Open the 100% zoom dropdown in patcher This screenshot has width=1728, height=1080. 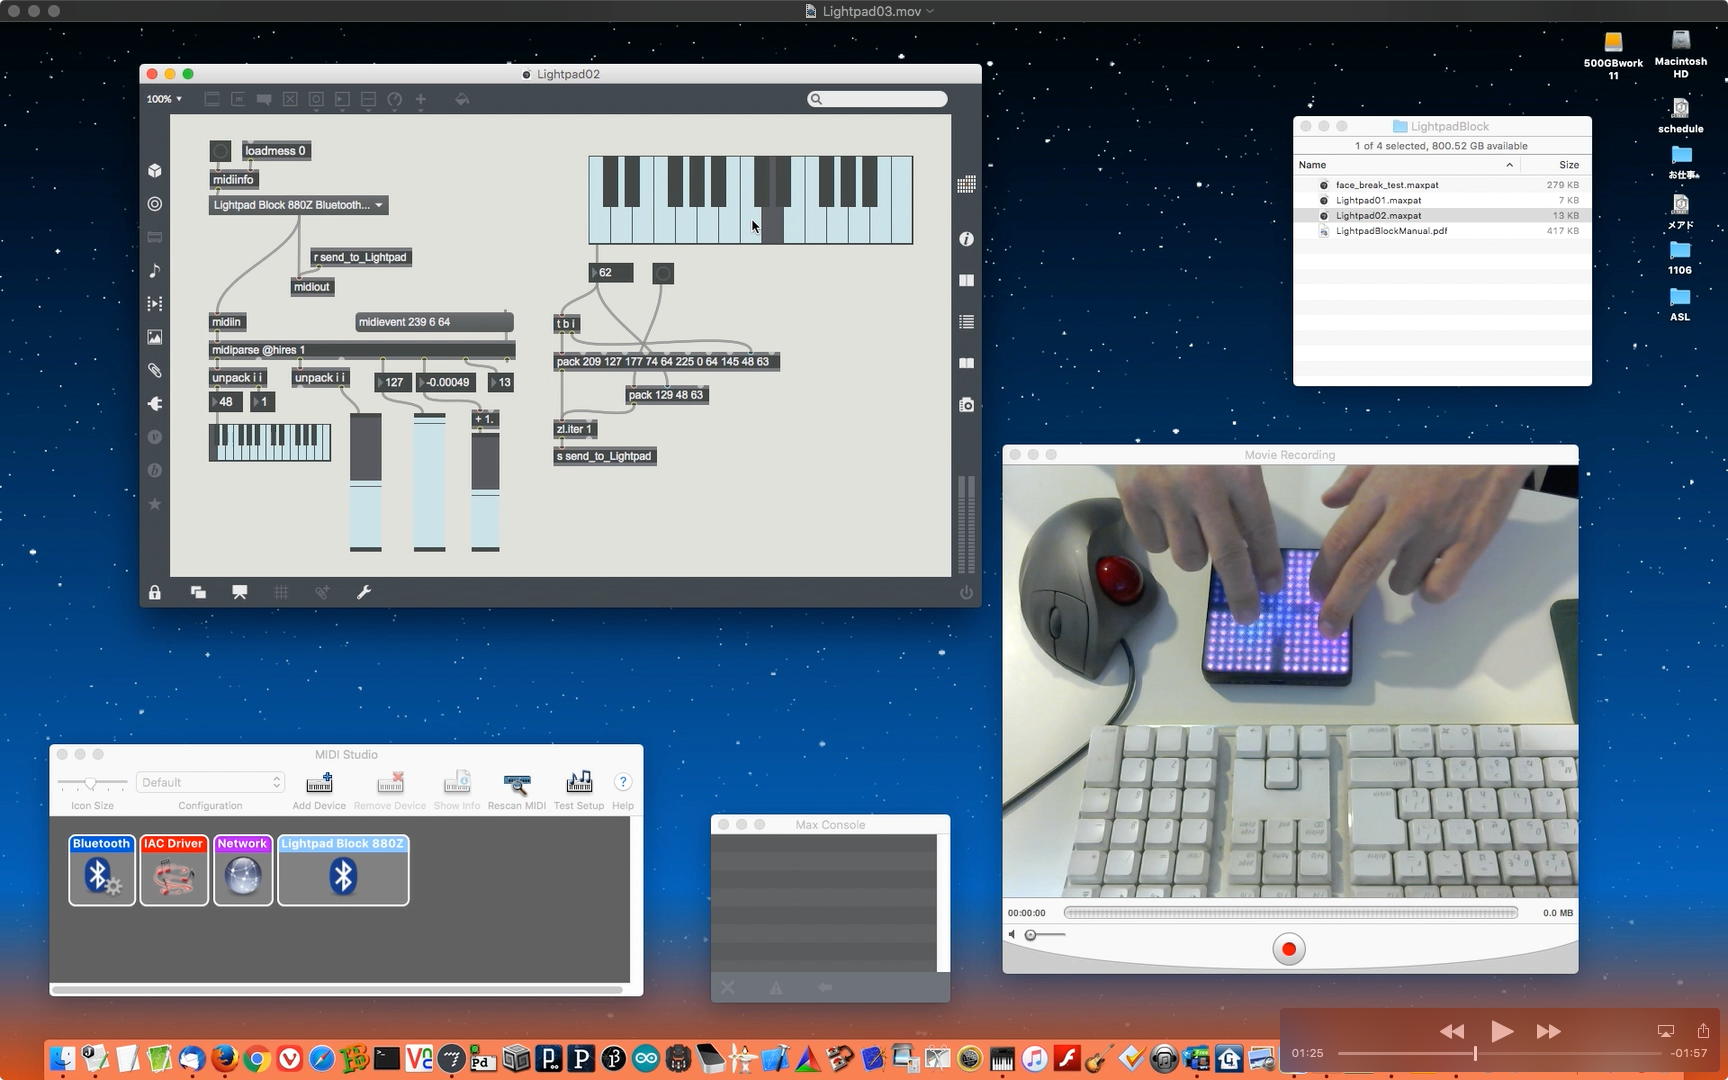click(x=164, y=99)
